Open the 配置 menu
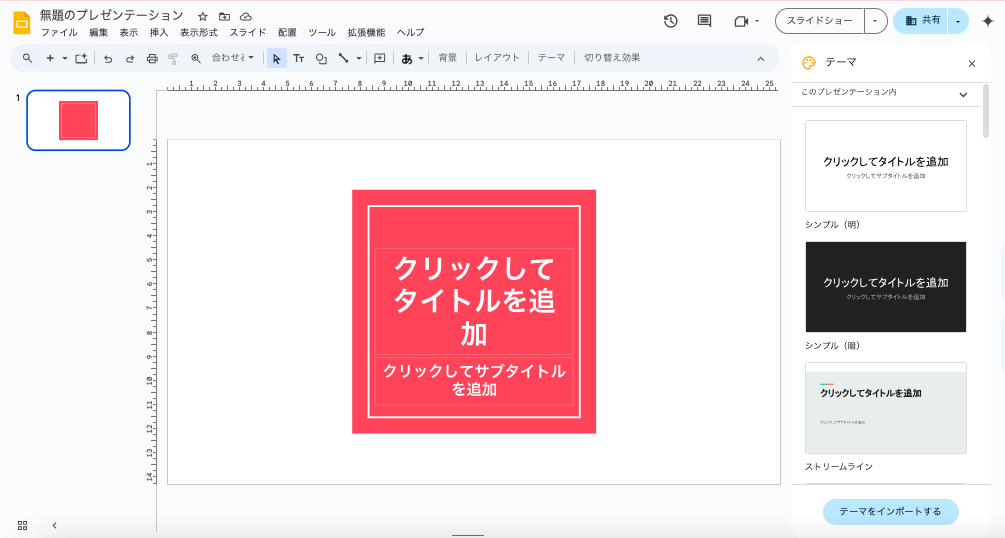 [287, 33]
